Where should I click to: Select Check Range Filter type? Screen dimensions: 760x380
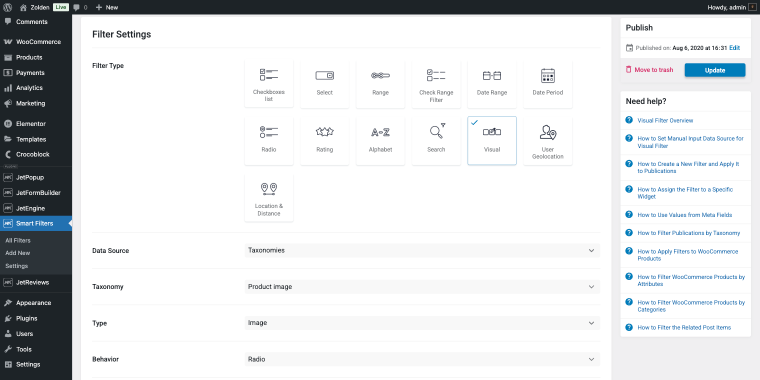click(x=436, y=84)
